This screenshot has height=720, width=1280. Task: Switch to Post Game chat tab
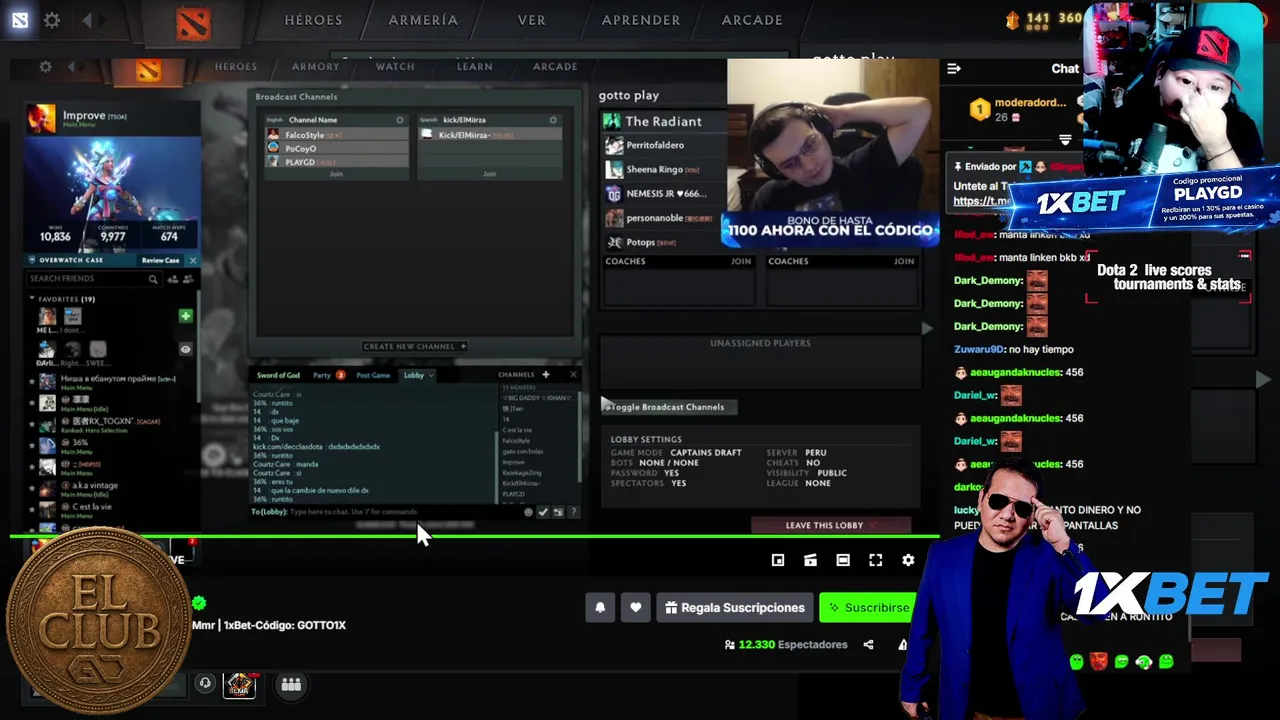coord(373,375)
